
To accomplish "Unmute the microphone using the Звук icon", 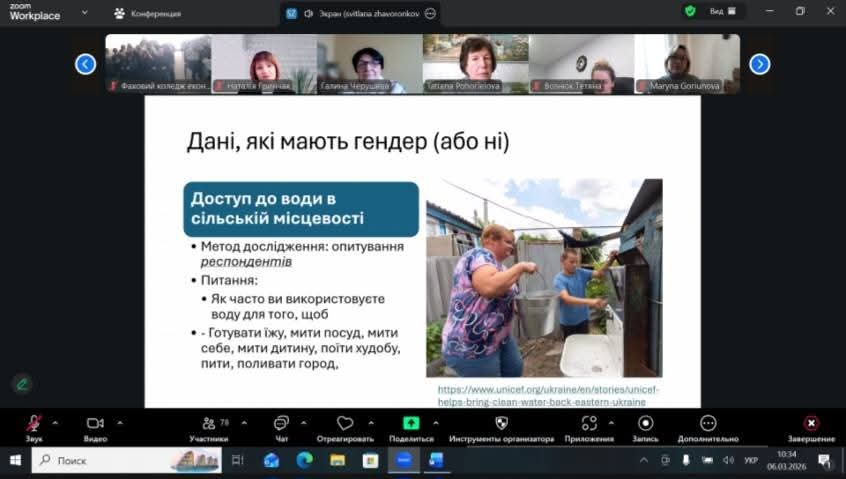I will coord(33,424).
